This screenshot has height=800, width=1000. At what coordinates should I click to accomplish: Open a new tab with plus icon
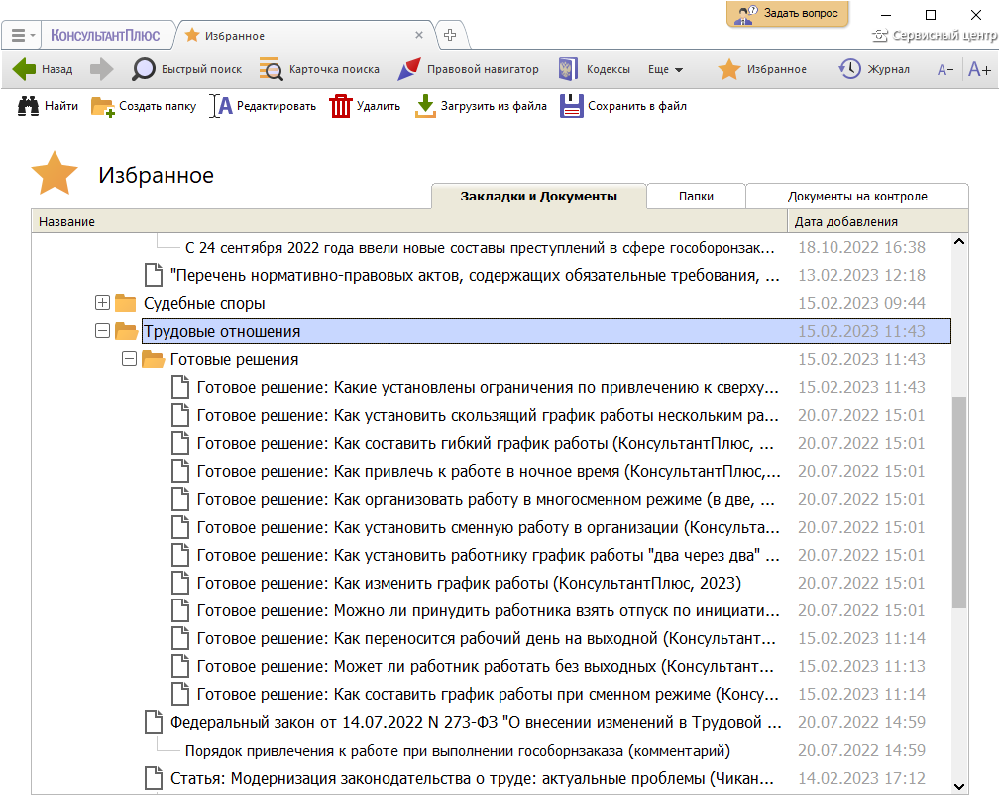450,35
